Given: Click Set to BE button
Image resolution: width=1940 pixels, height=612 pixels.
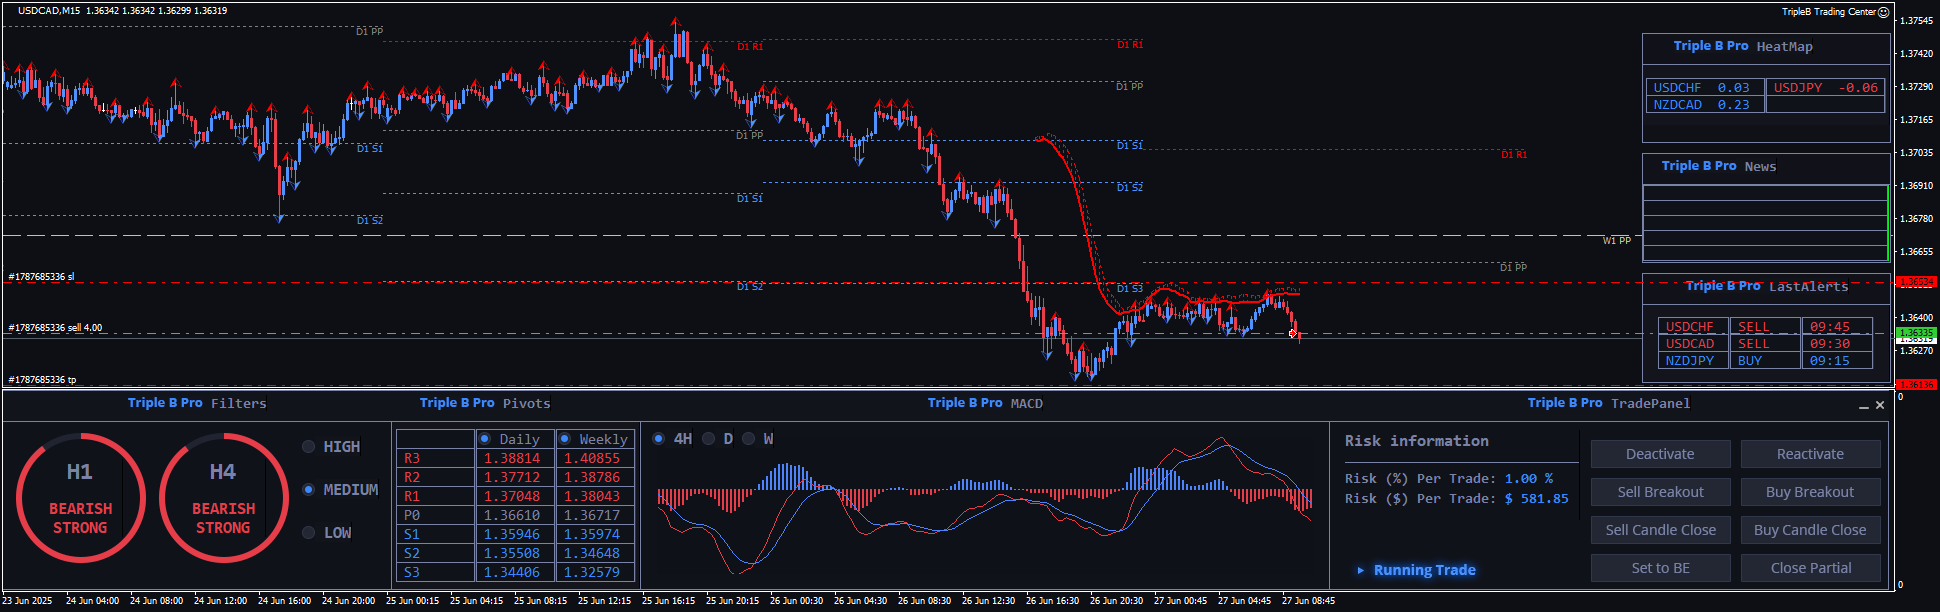Looking at the screenshot, I should (1660, 568).
